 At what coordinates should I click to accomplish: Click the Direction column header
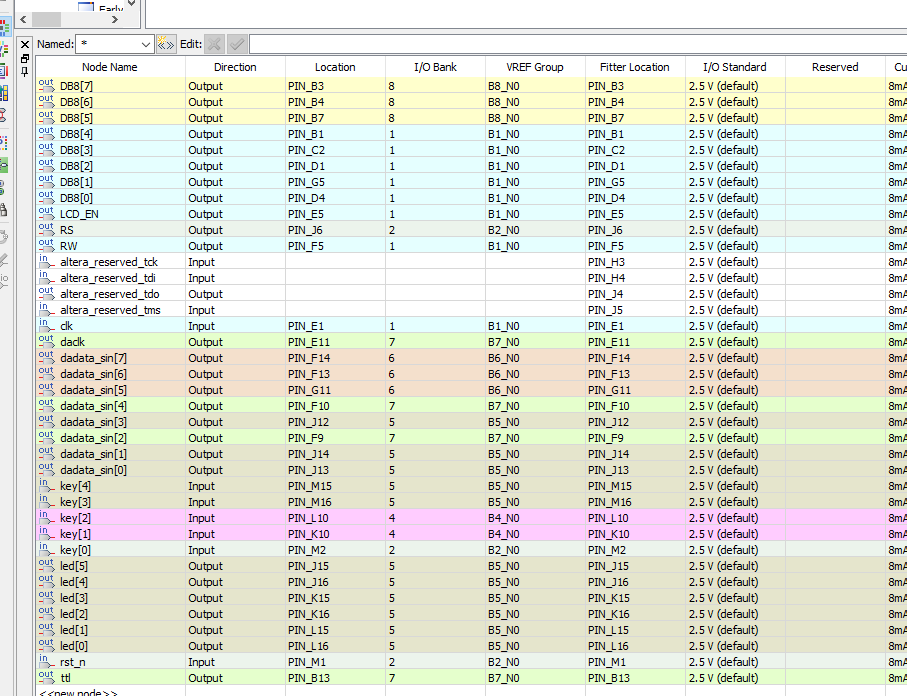235,67
